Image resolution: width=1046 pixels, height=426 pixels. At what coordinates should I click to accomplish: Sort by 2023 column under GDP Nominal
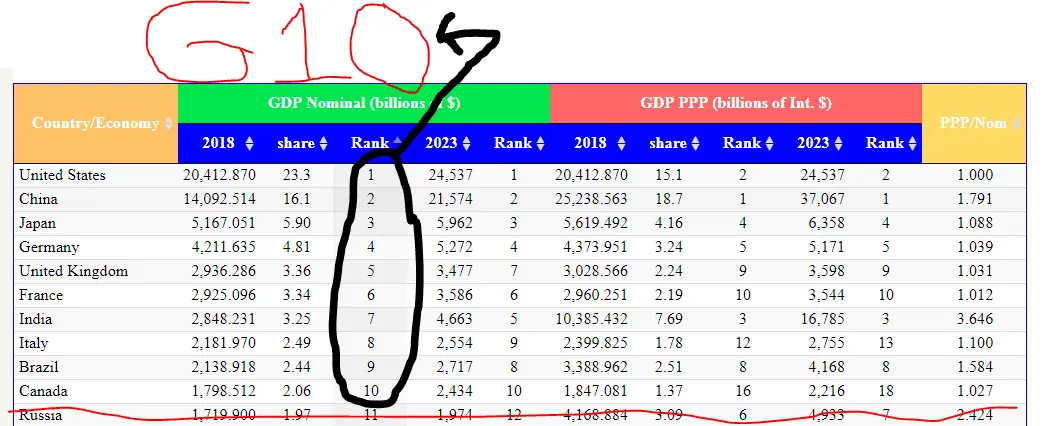[x=451, y=143]
